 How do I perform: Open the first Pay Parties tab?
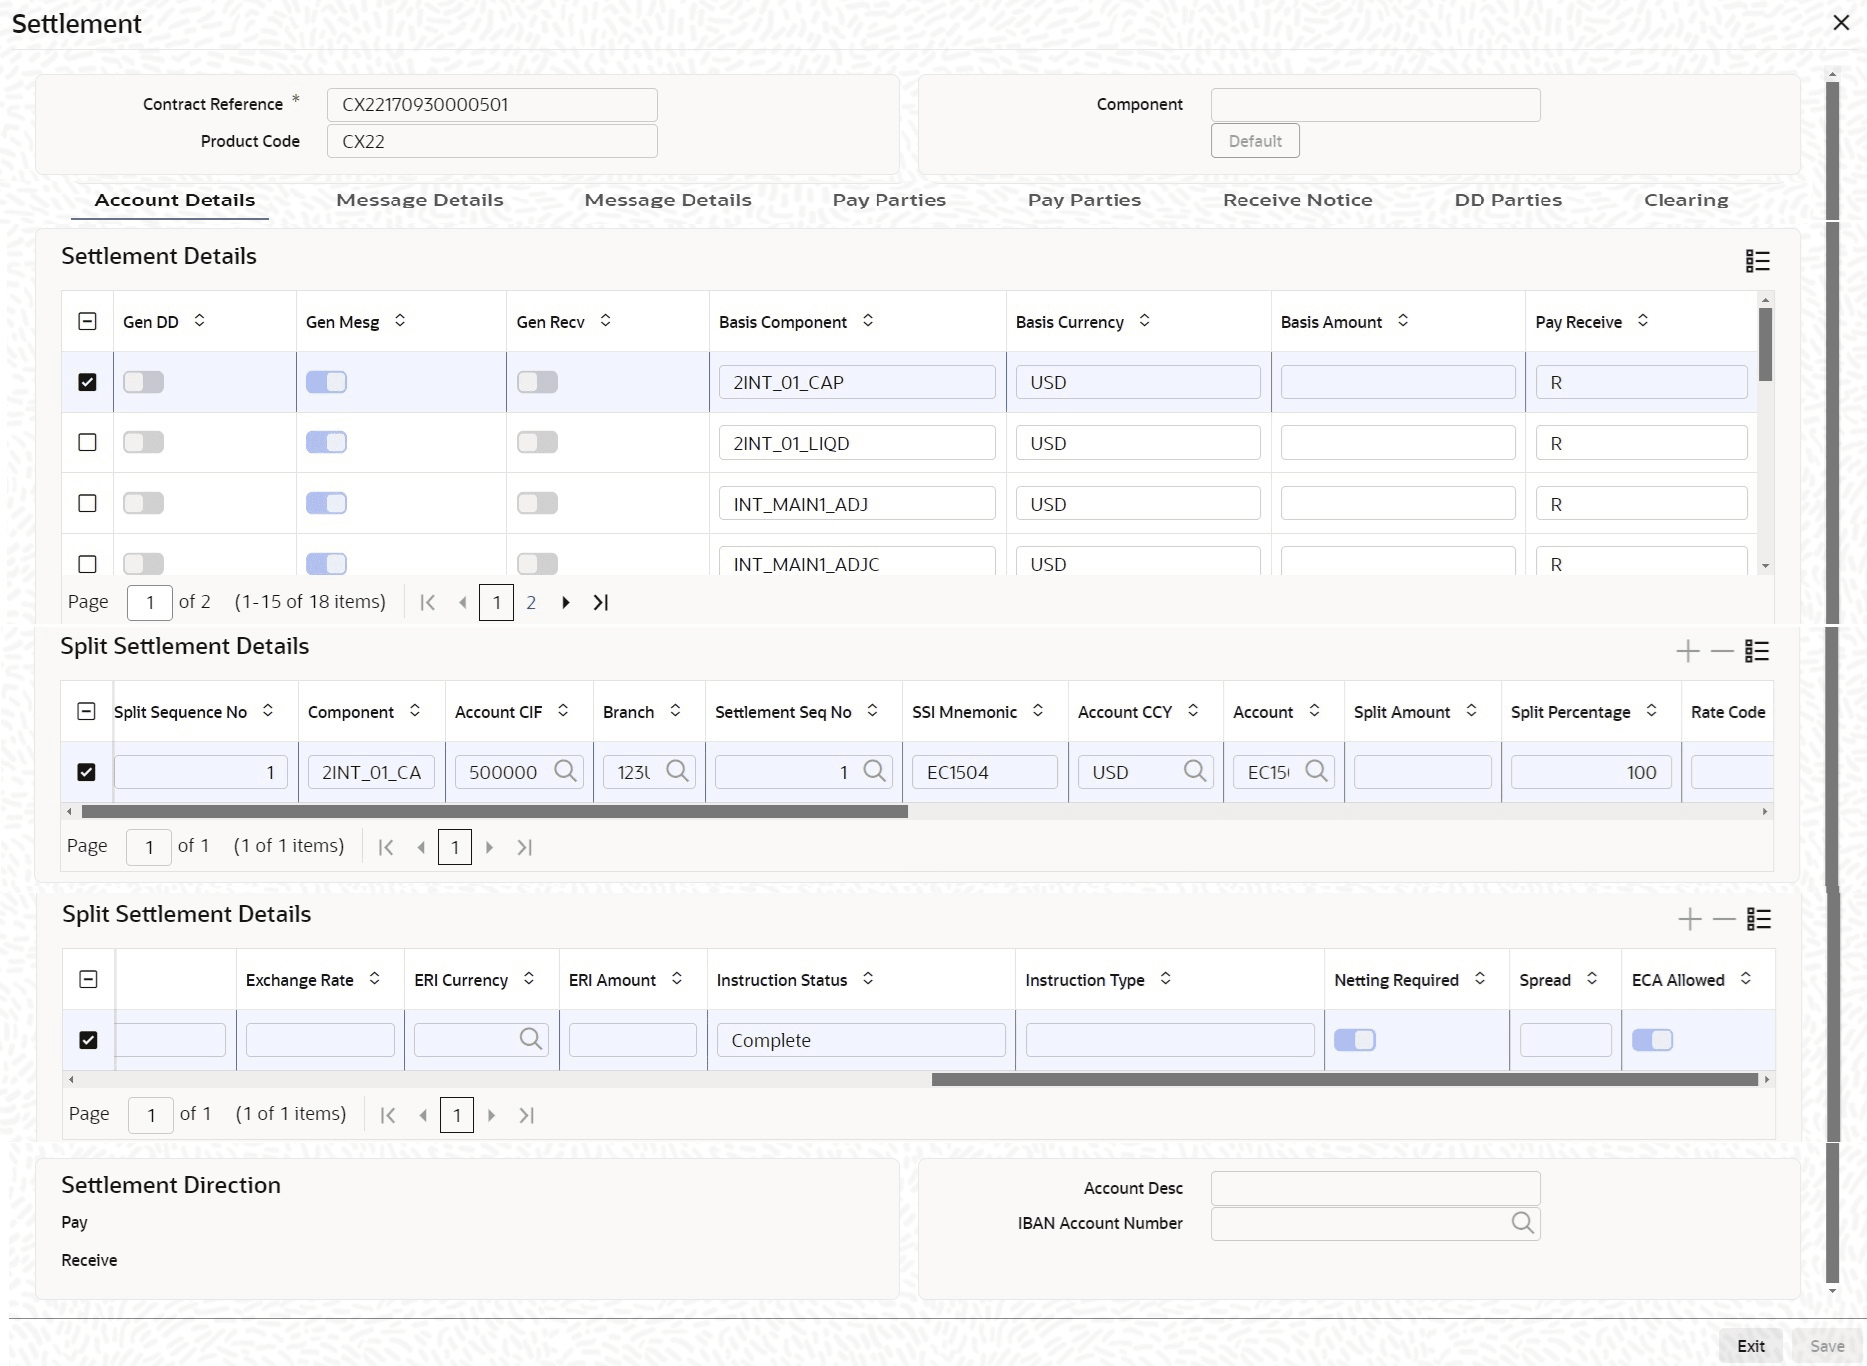tap(889, 200)
